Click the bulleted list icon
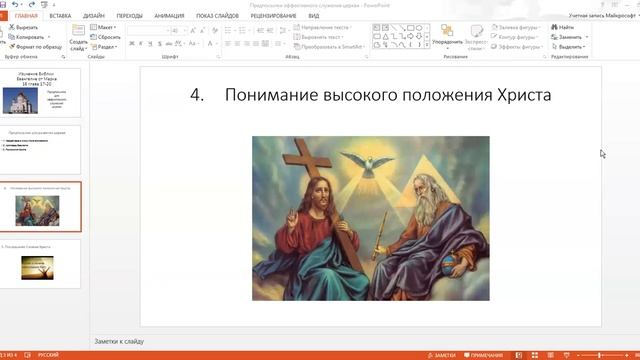This screenshot has height=360, width=640. tap(228, 31)
